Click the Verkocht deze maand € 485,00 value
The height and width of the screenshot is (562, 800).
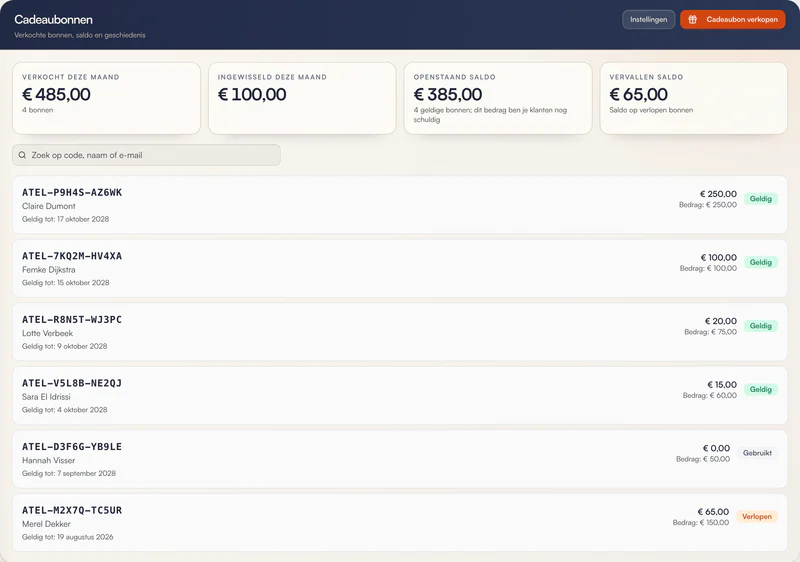[56, 94]
